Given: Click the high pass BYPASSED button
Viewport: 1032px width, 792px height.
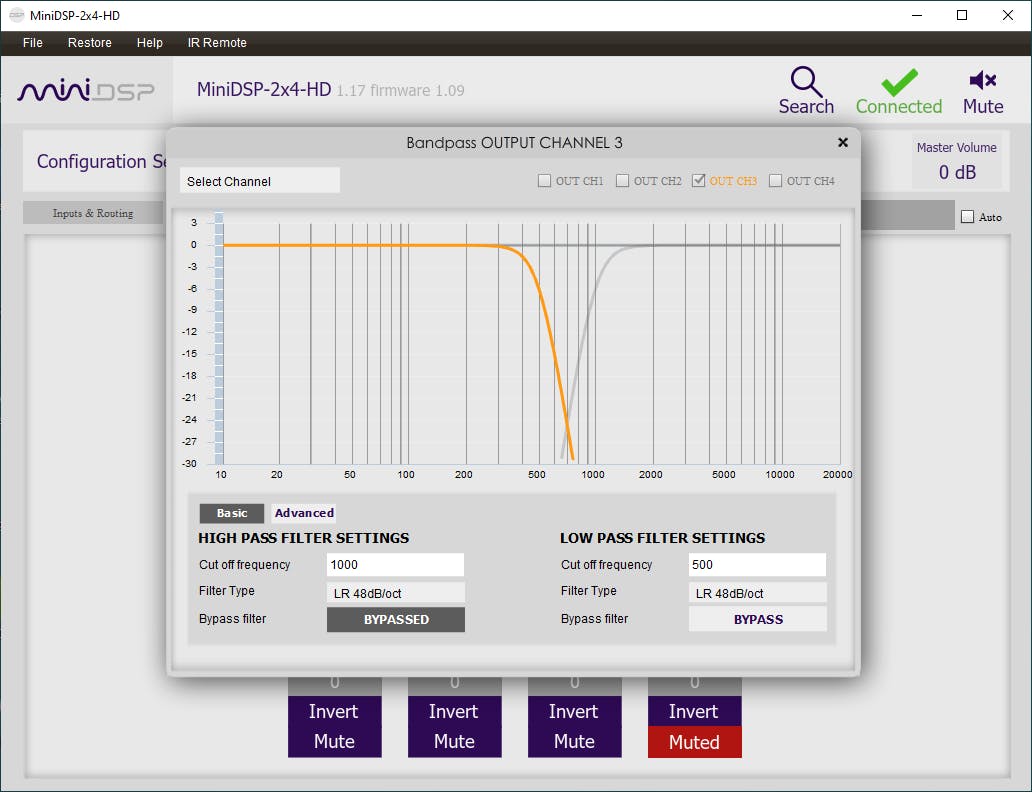Looking at the screenshot, I should (396, 620).
